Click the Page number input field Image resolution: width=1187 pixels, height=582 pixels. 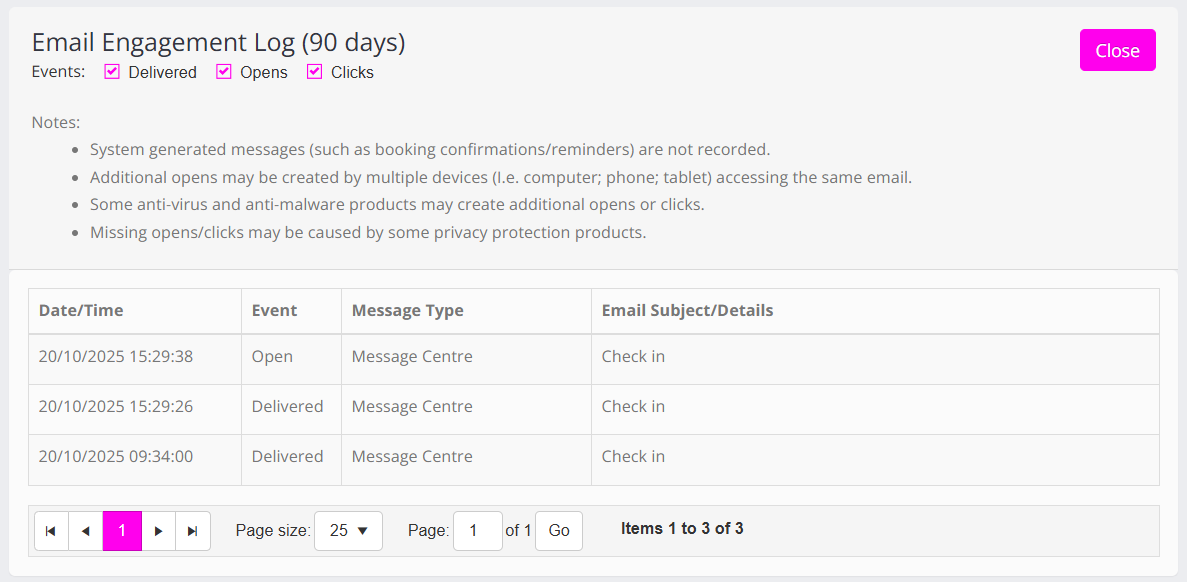(x=477, y=531)
